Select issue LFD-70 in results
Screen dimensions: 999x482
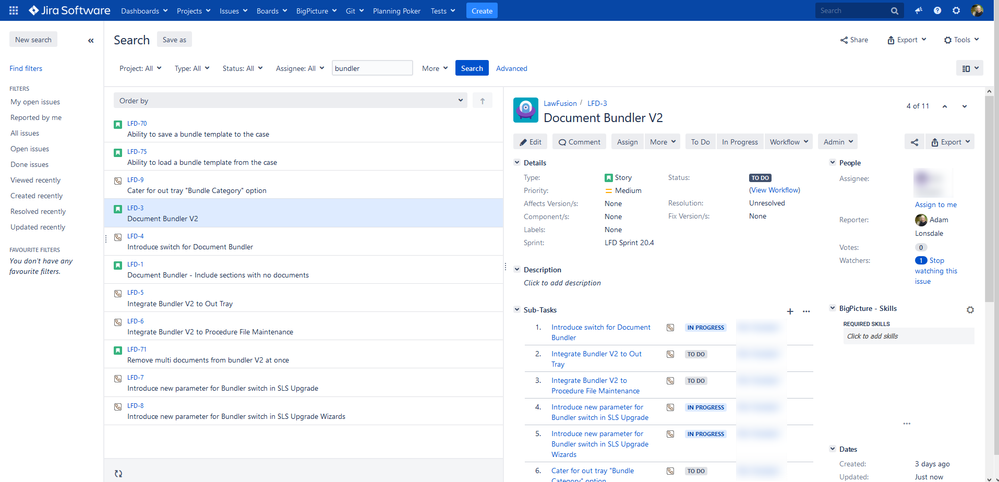coord(303,129)
